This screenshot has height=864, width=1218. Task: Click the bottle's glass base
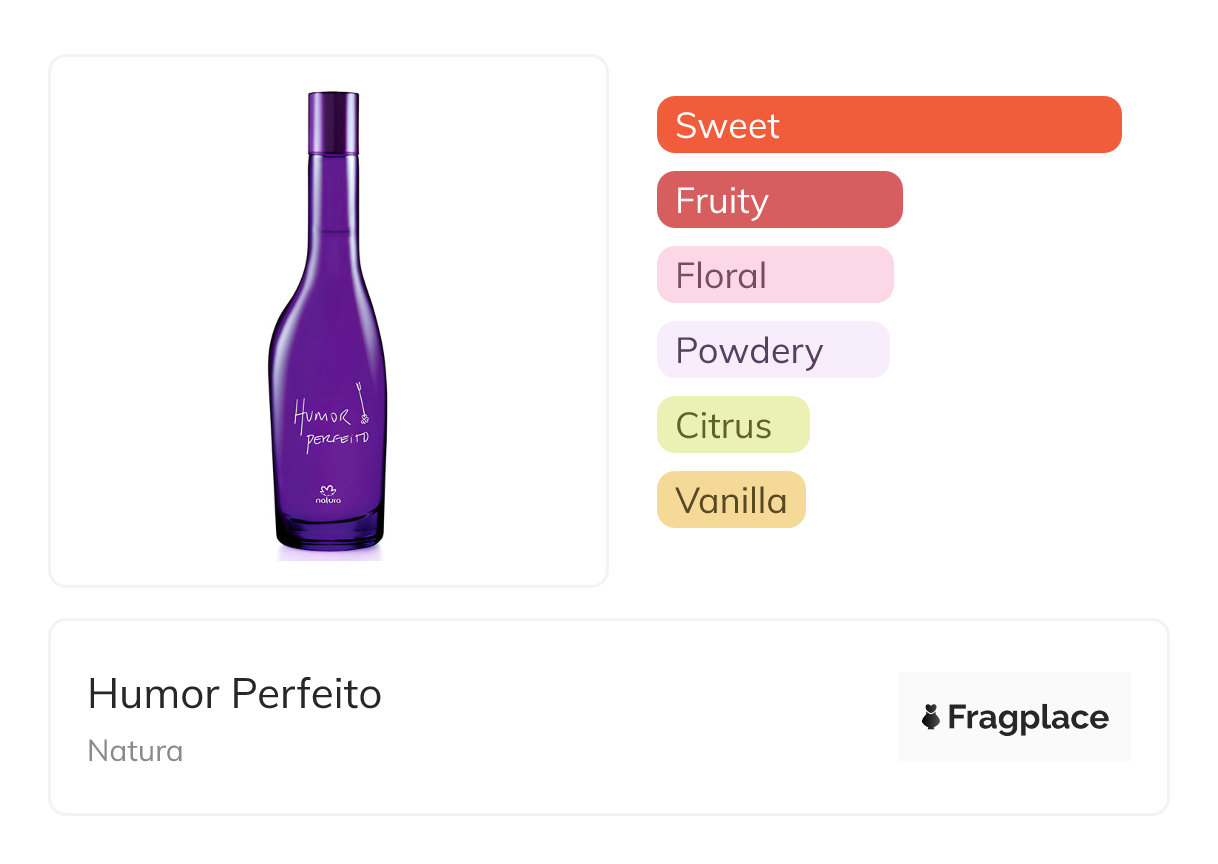coord(329,532)
